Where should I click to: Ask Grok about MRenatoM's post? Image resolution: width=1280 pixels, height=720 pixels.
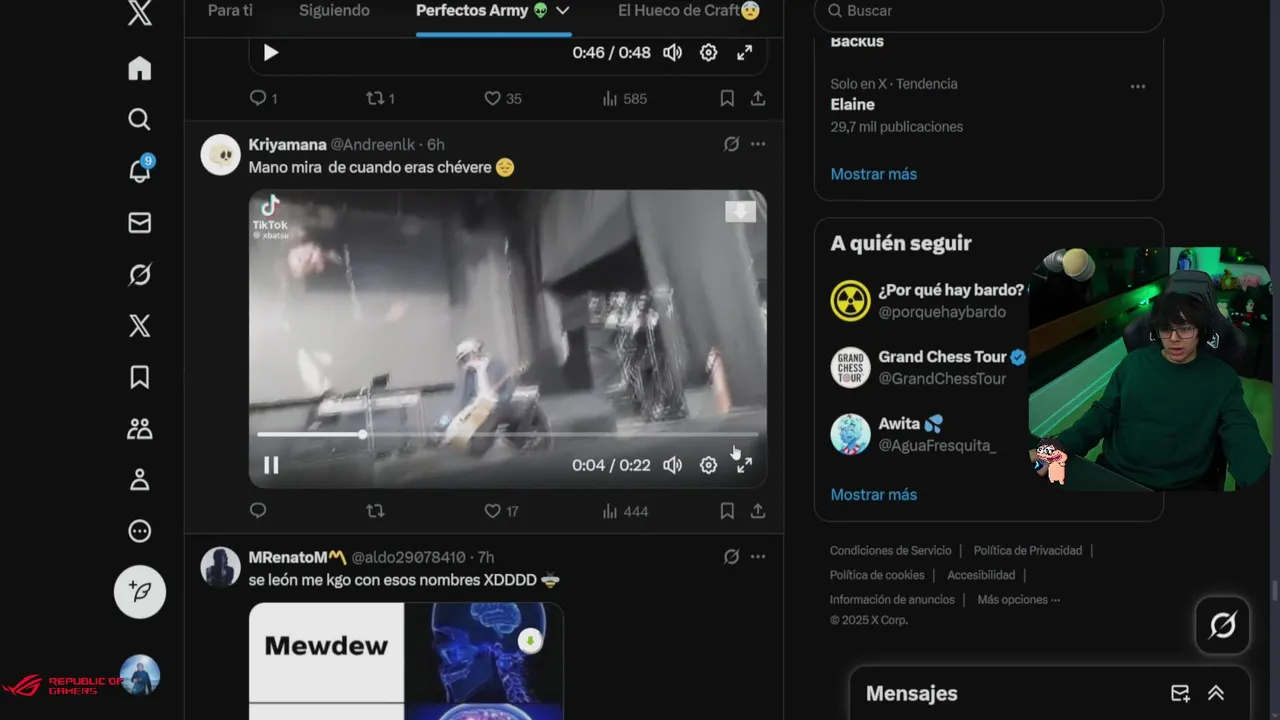(731, 556)
